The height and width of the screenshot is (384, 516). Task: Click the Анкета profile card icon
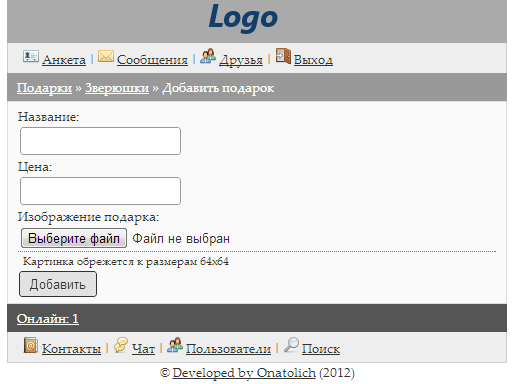click(x=31, y=56)
